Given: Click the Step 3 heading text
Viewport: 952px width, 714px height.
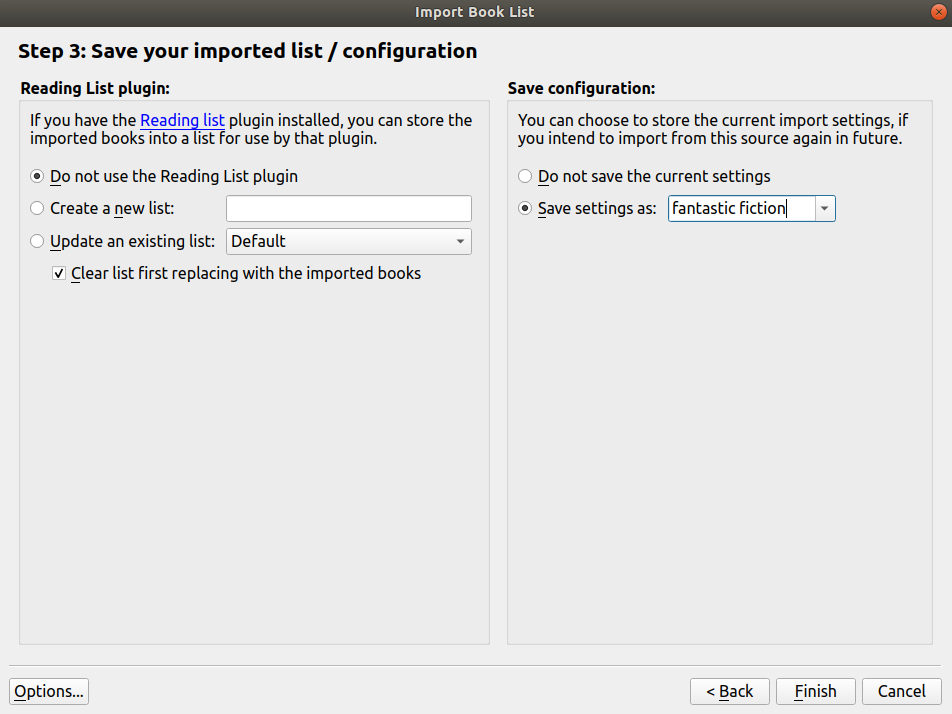Looking at the screenshot, I should point(247,51).
